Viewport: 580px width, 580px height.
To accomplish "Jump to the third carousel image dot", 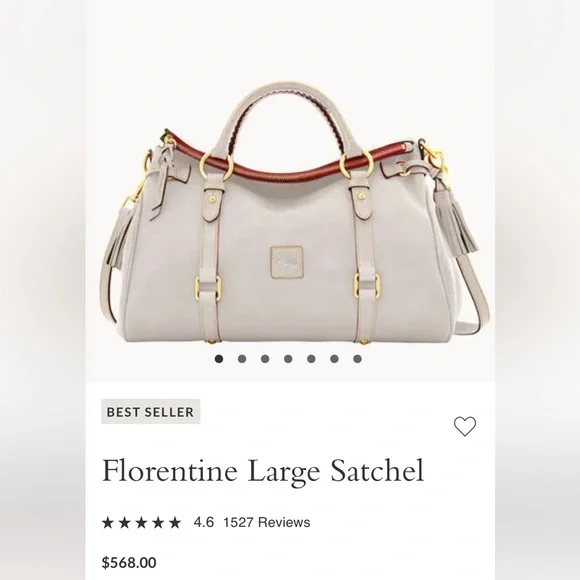I will 265,359.
